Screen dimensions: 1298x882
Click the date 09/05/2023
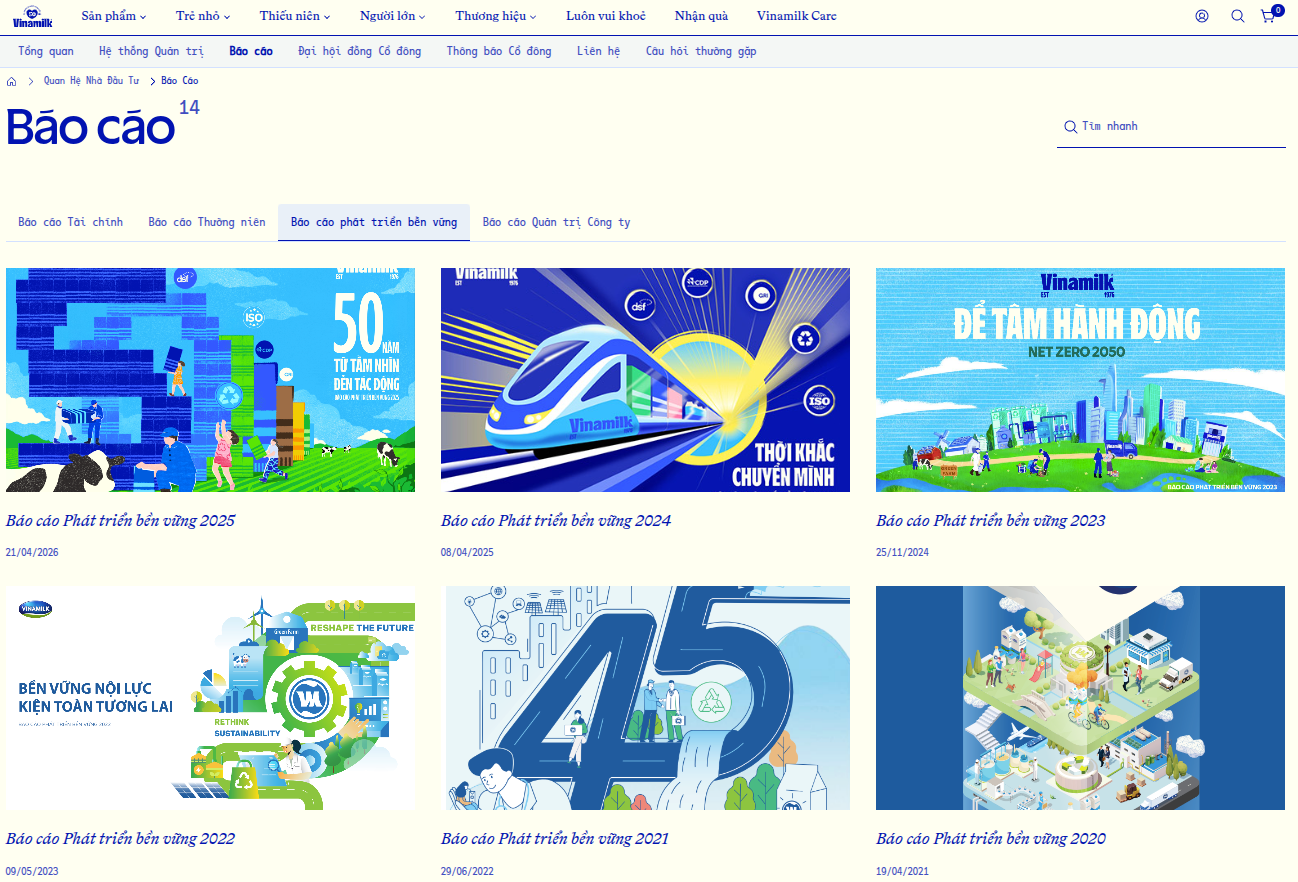pos(32,871)
